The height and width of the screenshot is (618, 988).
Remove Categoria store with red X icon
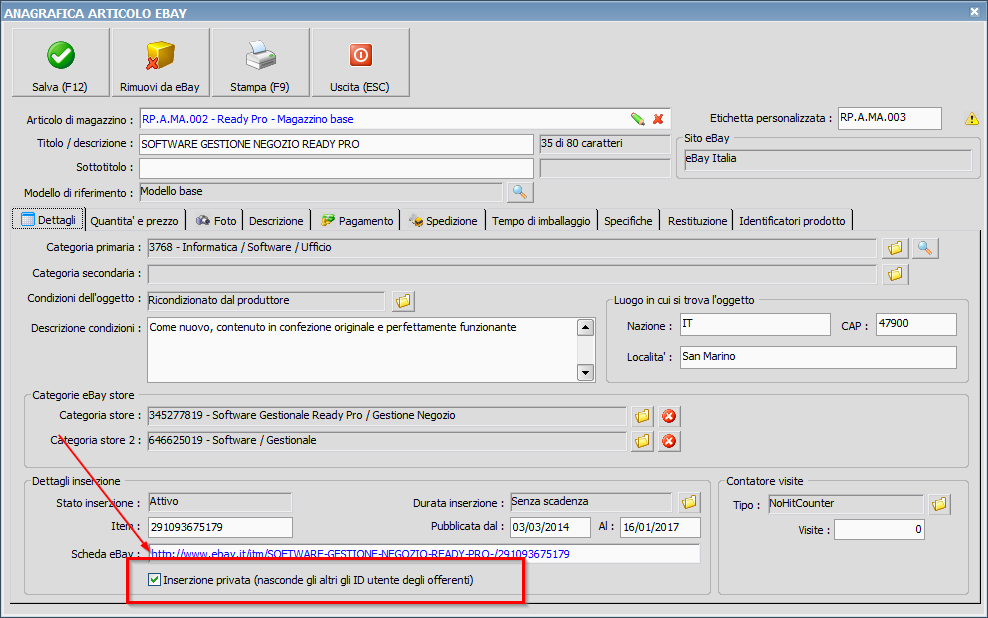coord(669,416)
